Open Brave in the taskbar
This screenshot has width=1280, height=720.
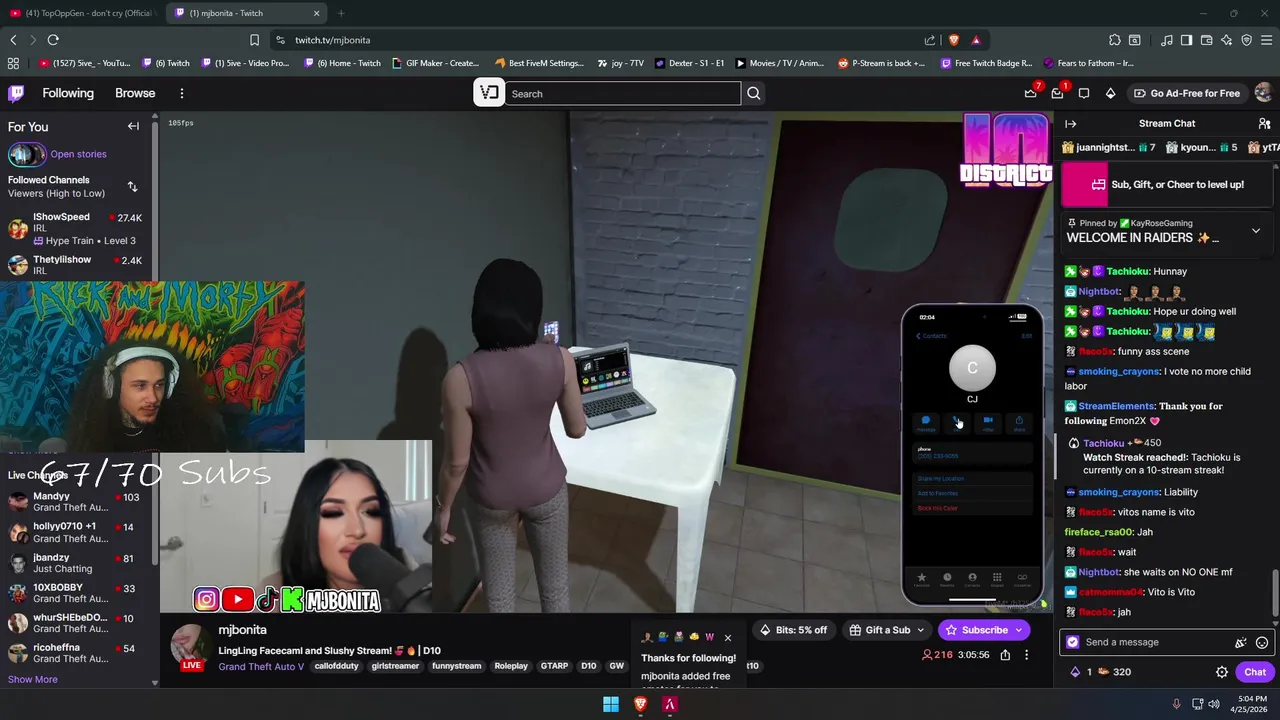(x=641, y=704)
